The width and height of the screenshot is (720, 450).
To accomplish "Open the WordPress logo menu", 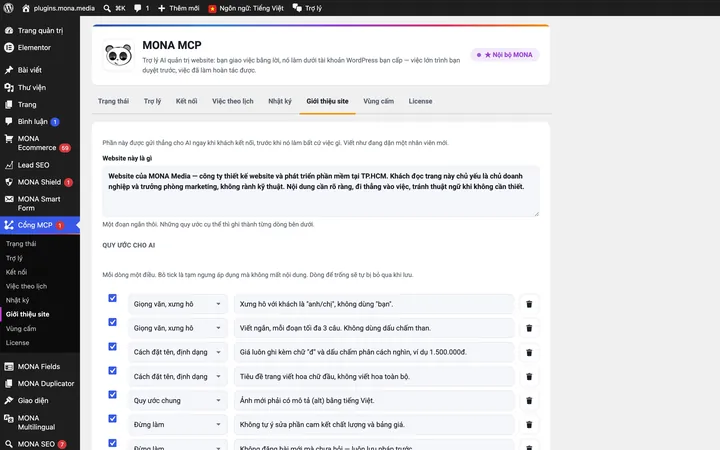I will coord(8,8).
